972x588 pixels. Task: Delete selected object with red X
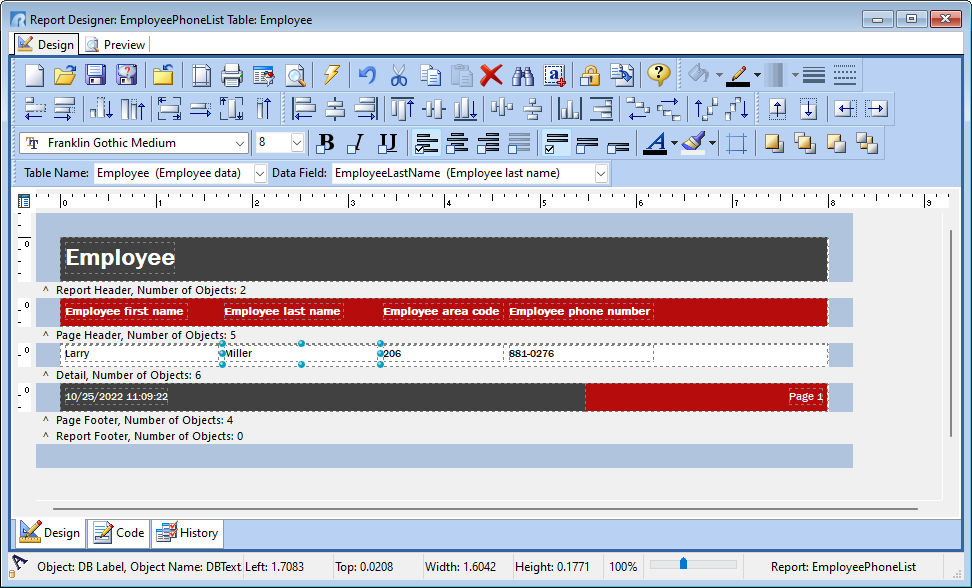click(x=492, y=75)
